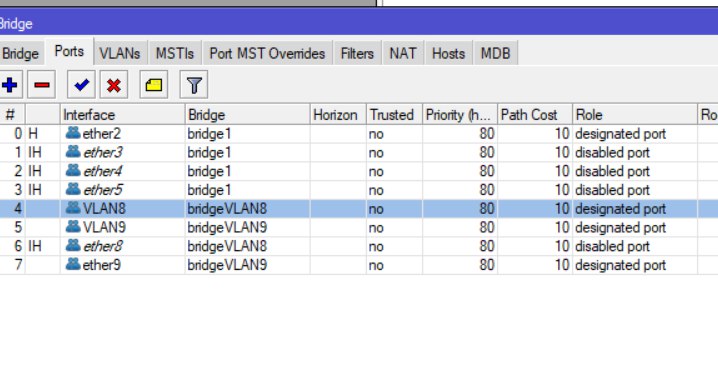Click bridgeVLAN8 in the ether8 row
Viewport: 718px width, 372px height.
click(227, 246)
